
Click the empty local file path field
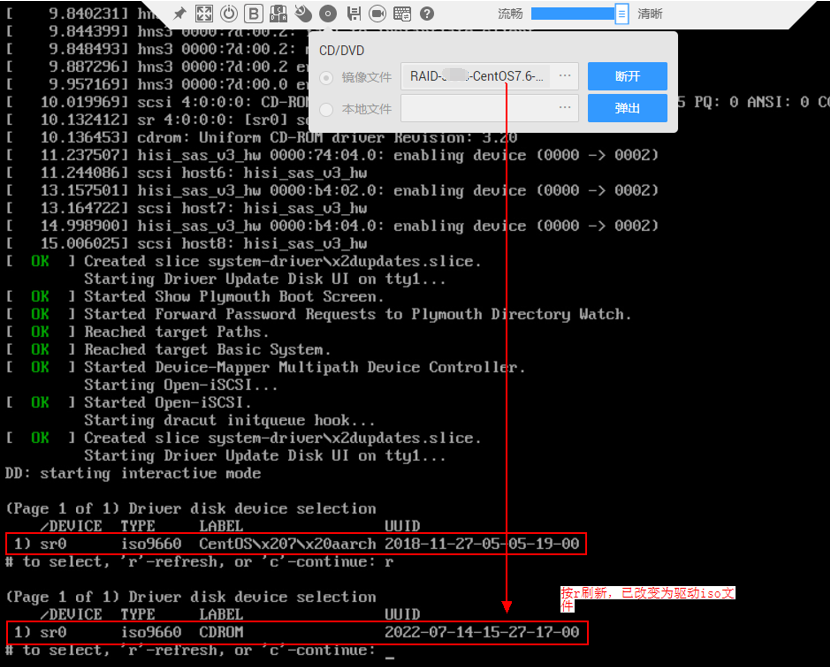click(477, 108)
